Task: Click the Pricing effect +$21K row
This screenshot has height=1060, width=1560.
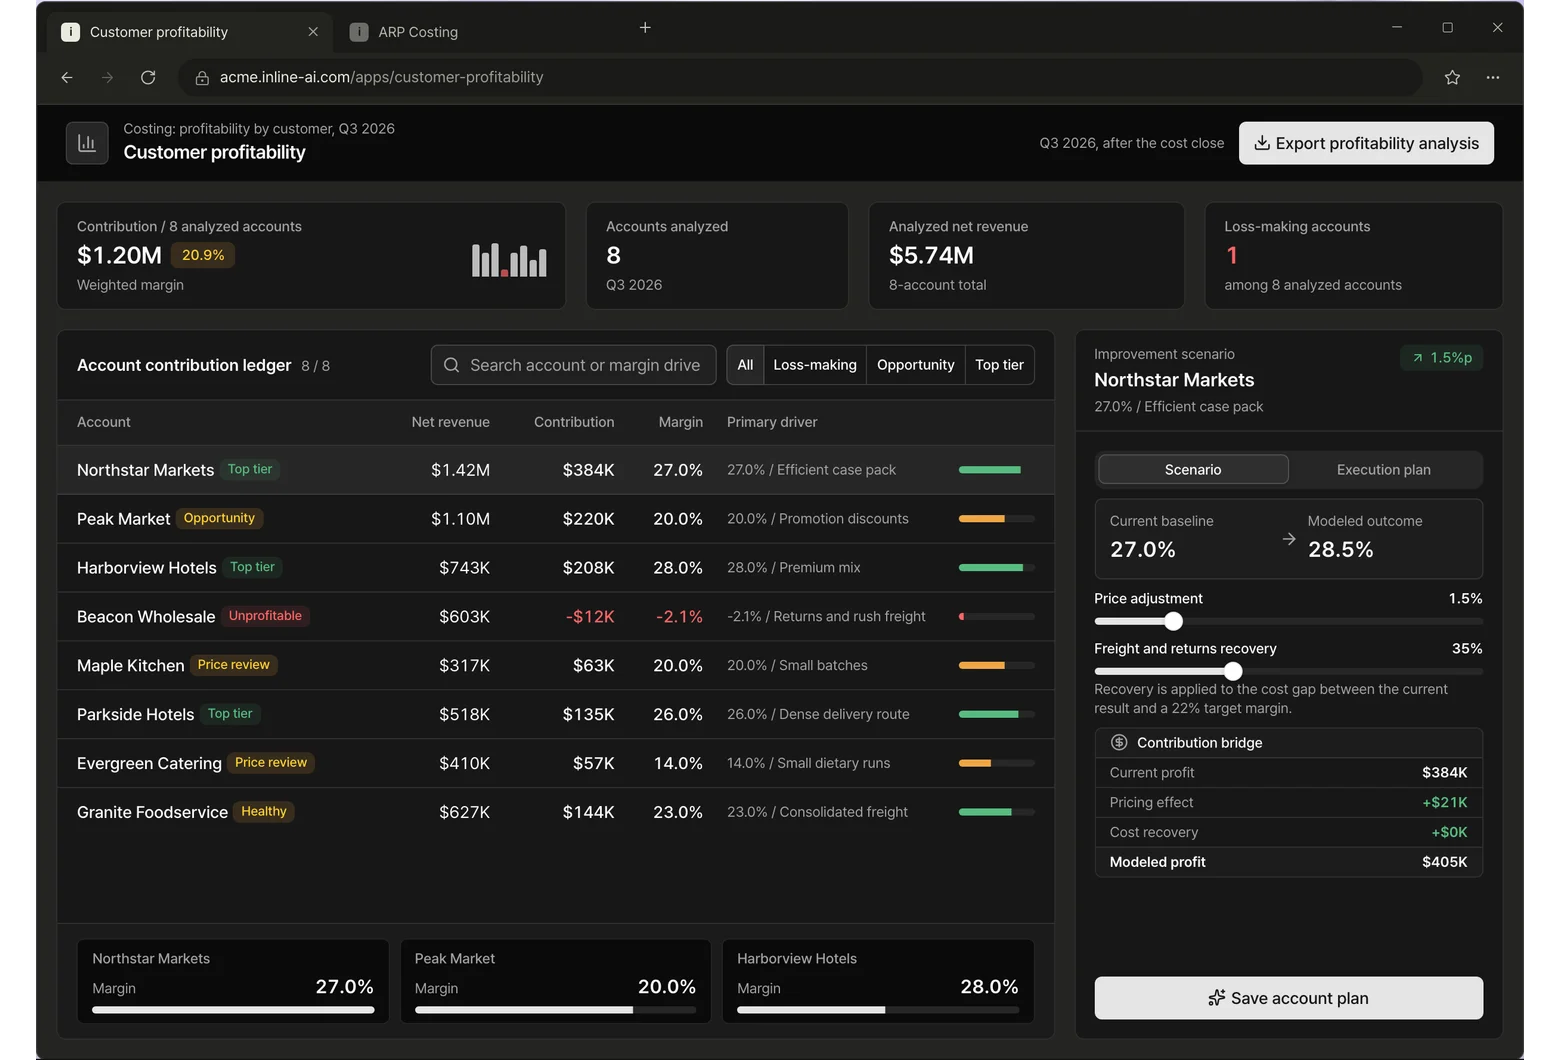Action: coord(1288,802)
